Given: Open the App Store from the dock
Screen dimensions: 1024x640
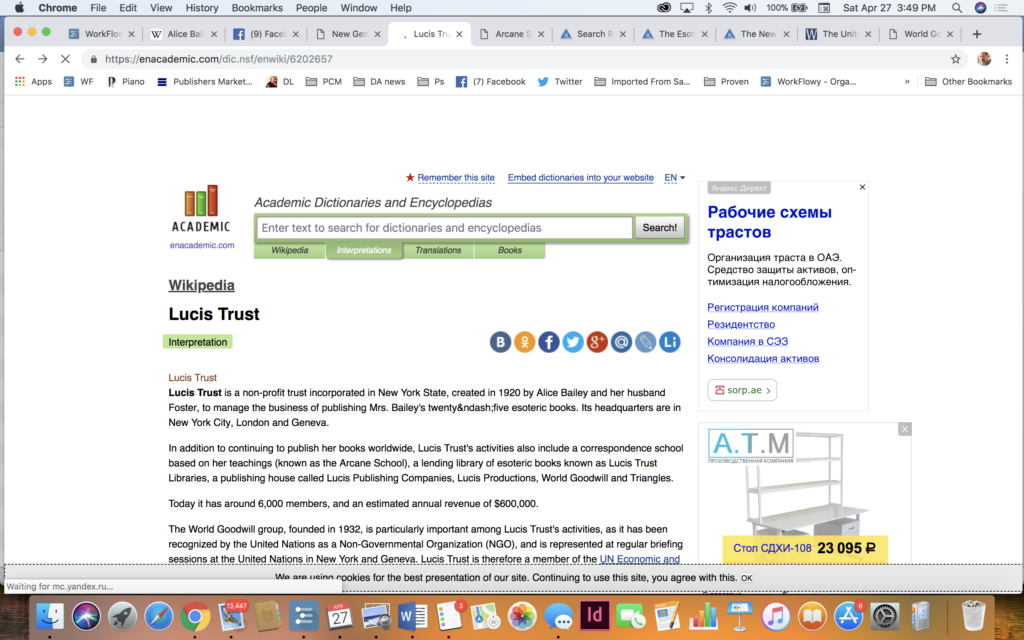Looking at the screenshot, I should point(848,616).
